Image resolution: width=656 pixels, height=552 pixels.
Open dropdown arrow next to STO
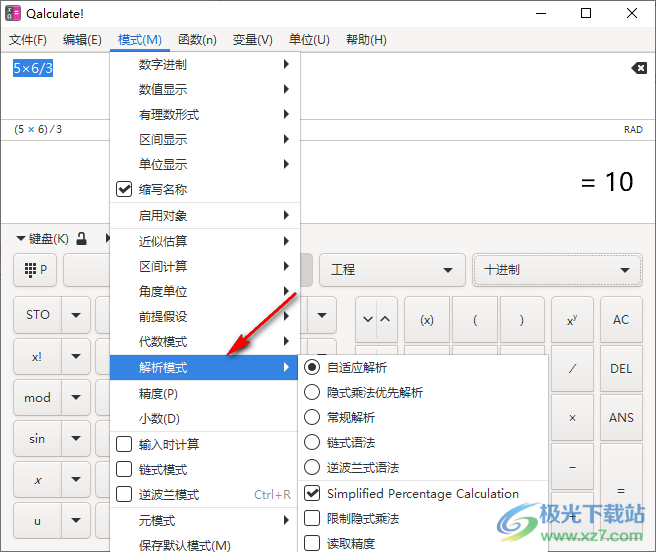click(76, 315)
